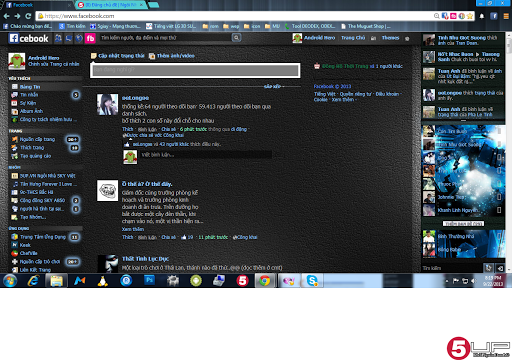
Task: Expand Xem thêm in the footer links
Action: 343,99
